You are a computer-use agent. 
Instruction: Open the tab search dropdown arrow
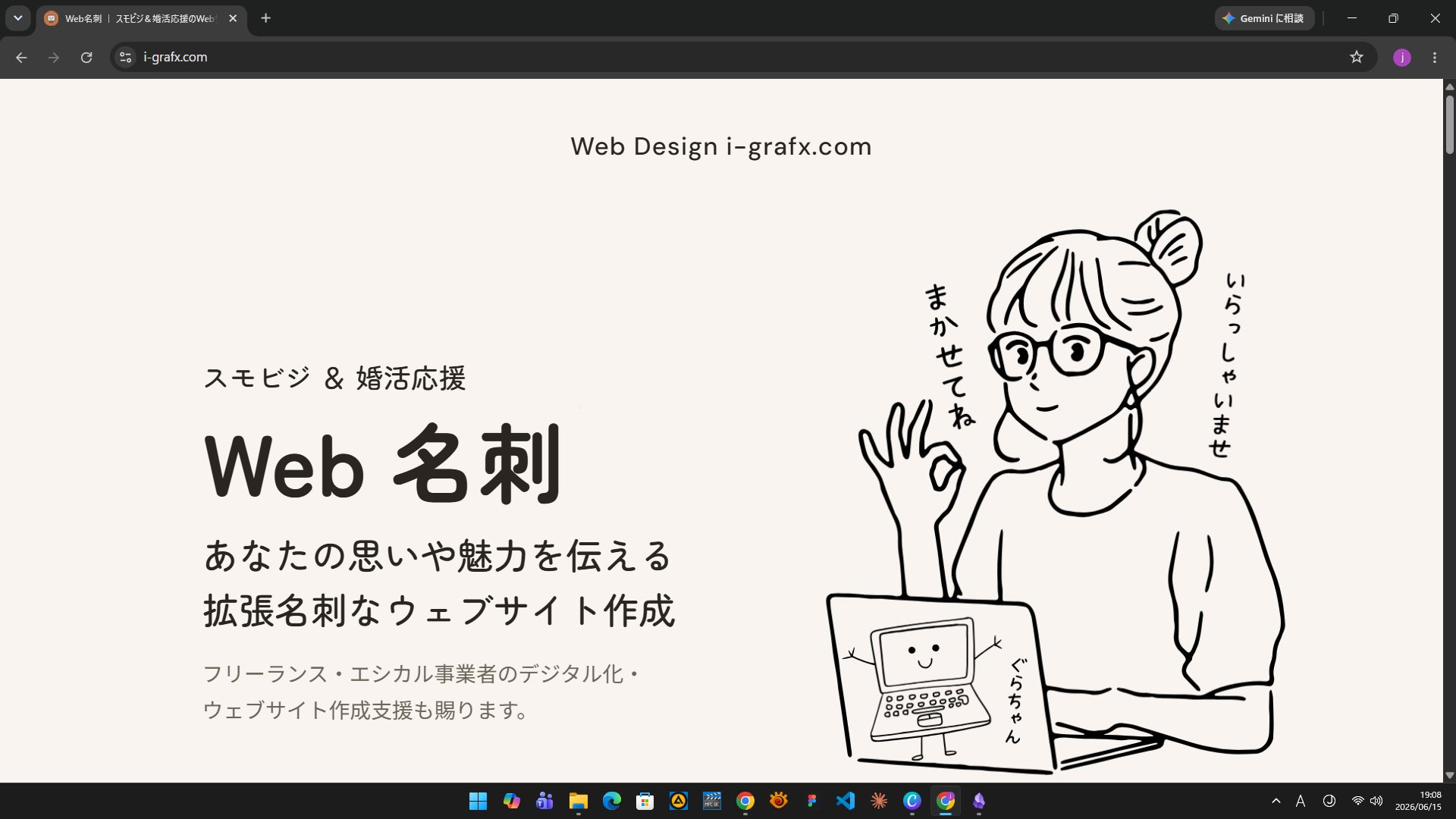click(x=17, y=18)
